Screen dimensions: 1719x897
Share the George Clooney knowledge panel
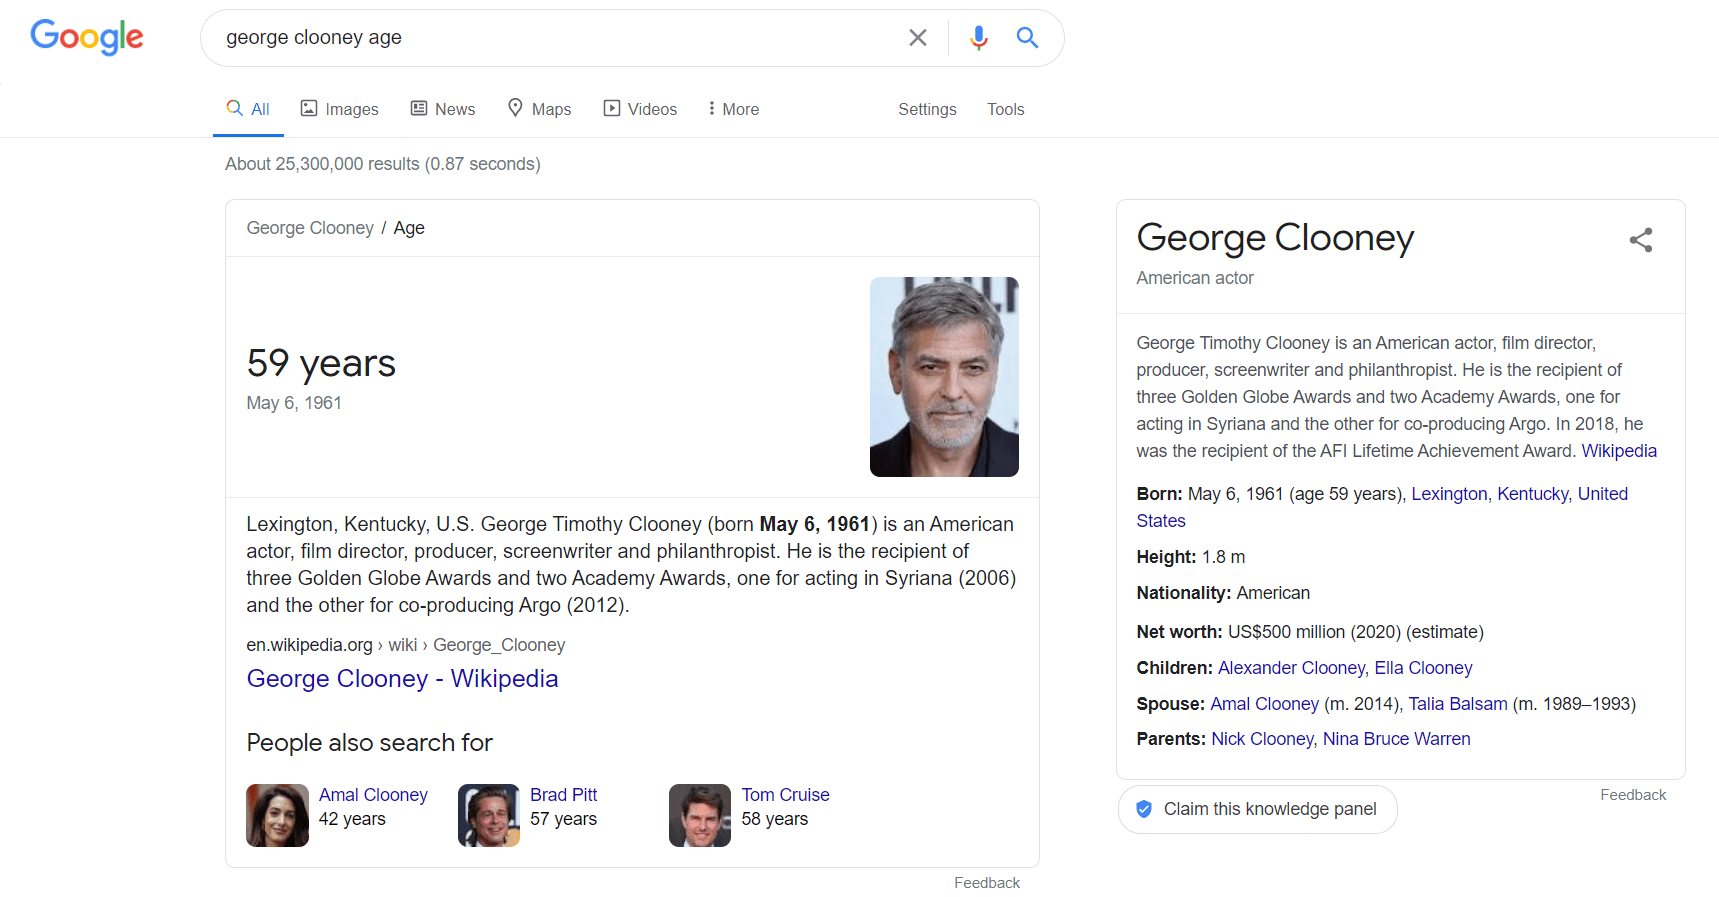1641,240
